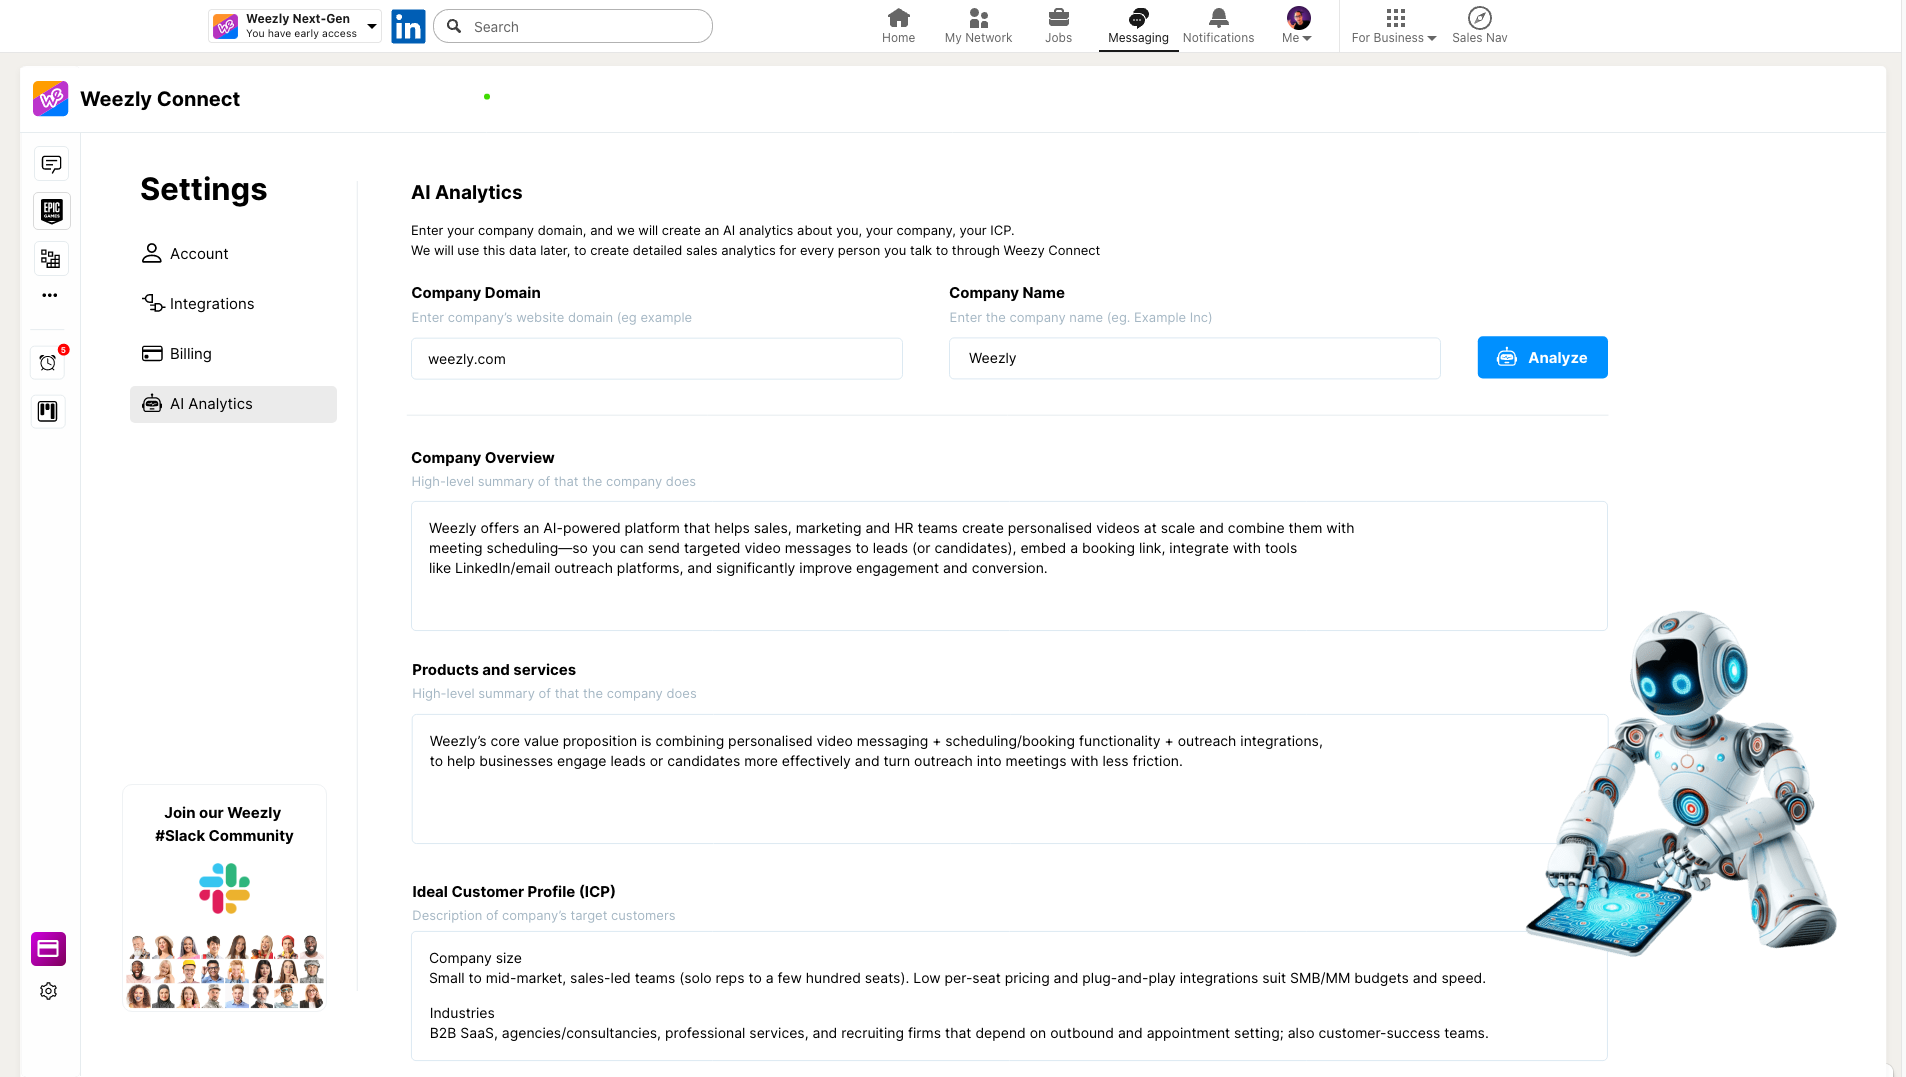Go to the Account settings section
The image size is (1906, 1077).
(199, 254)
